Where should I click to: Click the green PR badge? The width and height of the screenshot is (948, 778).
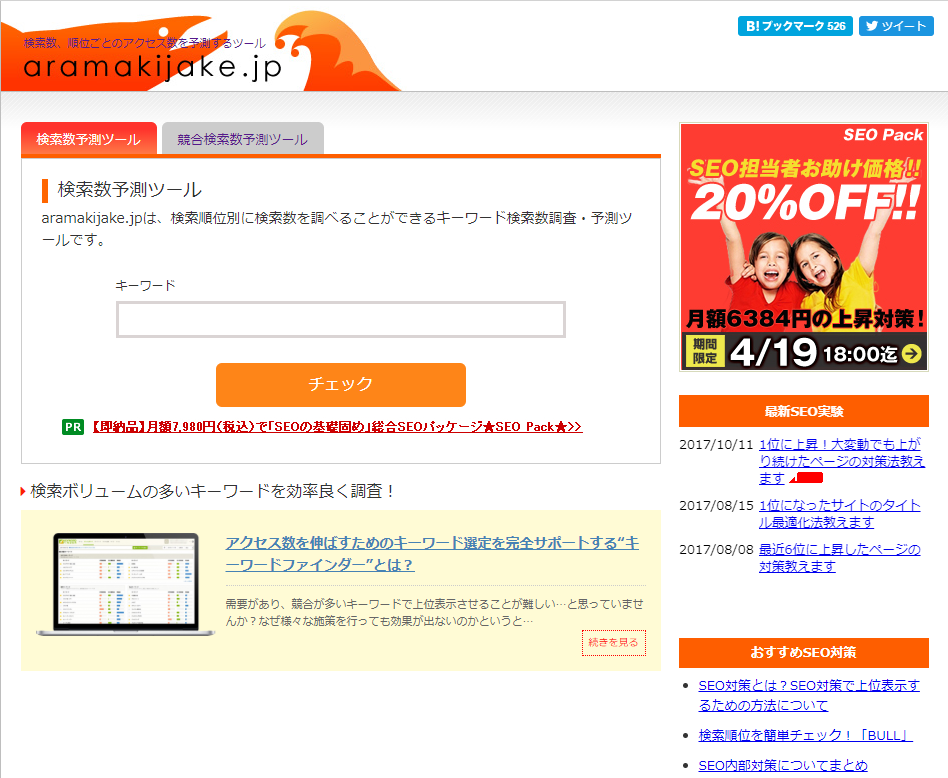(x=71, y=427)
